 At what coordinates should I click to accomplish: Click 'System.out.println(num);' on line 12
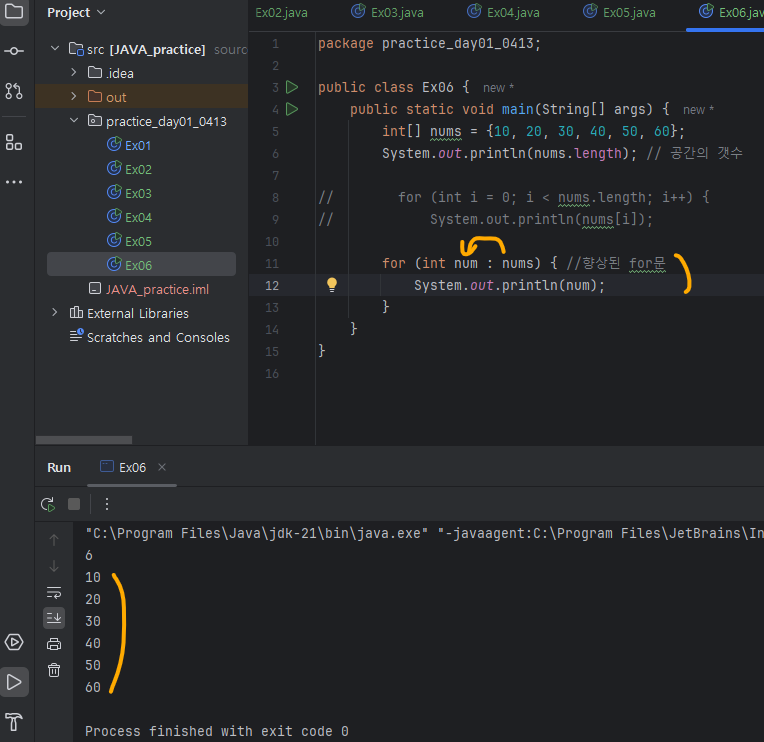[x=509, y=285]
